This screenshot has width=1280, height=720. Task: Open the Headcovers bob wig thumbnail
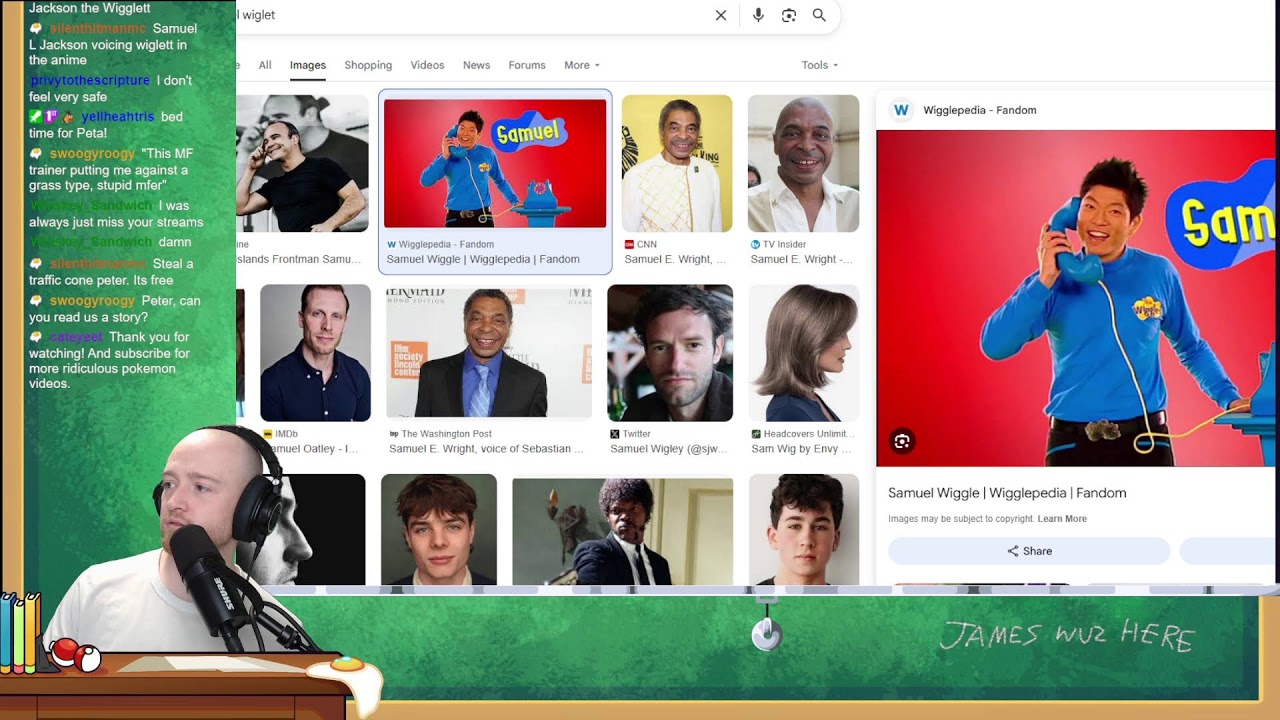tap(804, 353)
